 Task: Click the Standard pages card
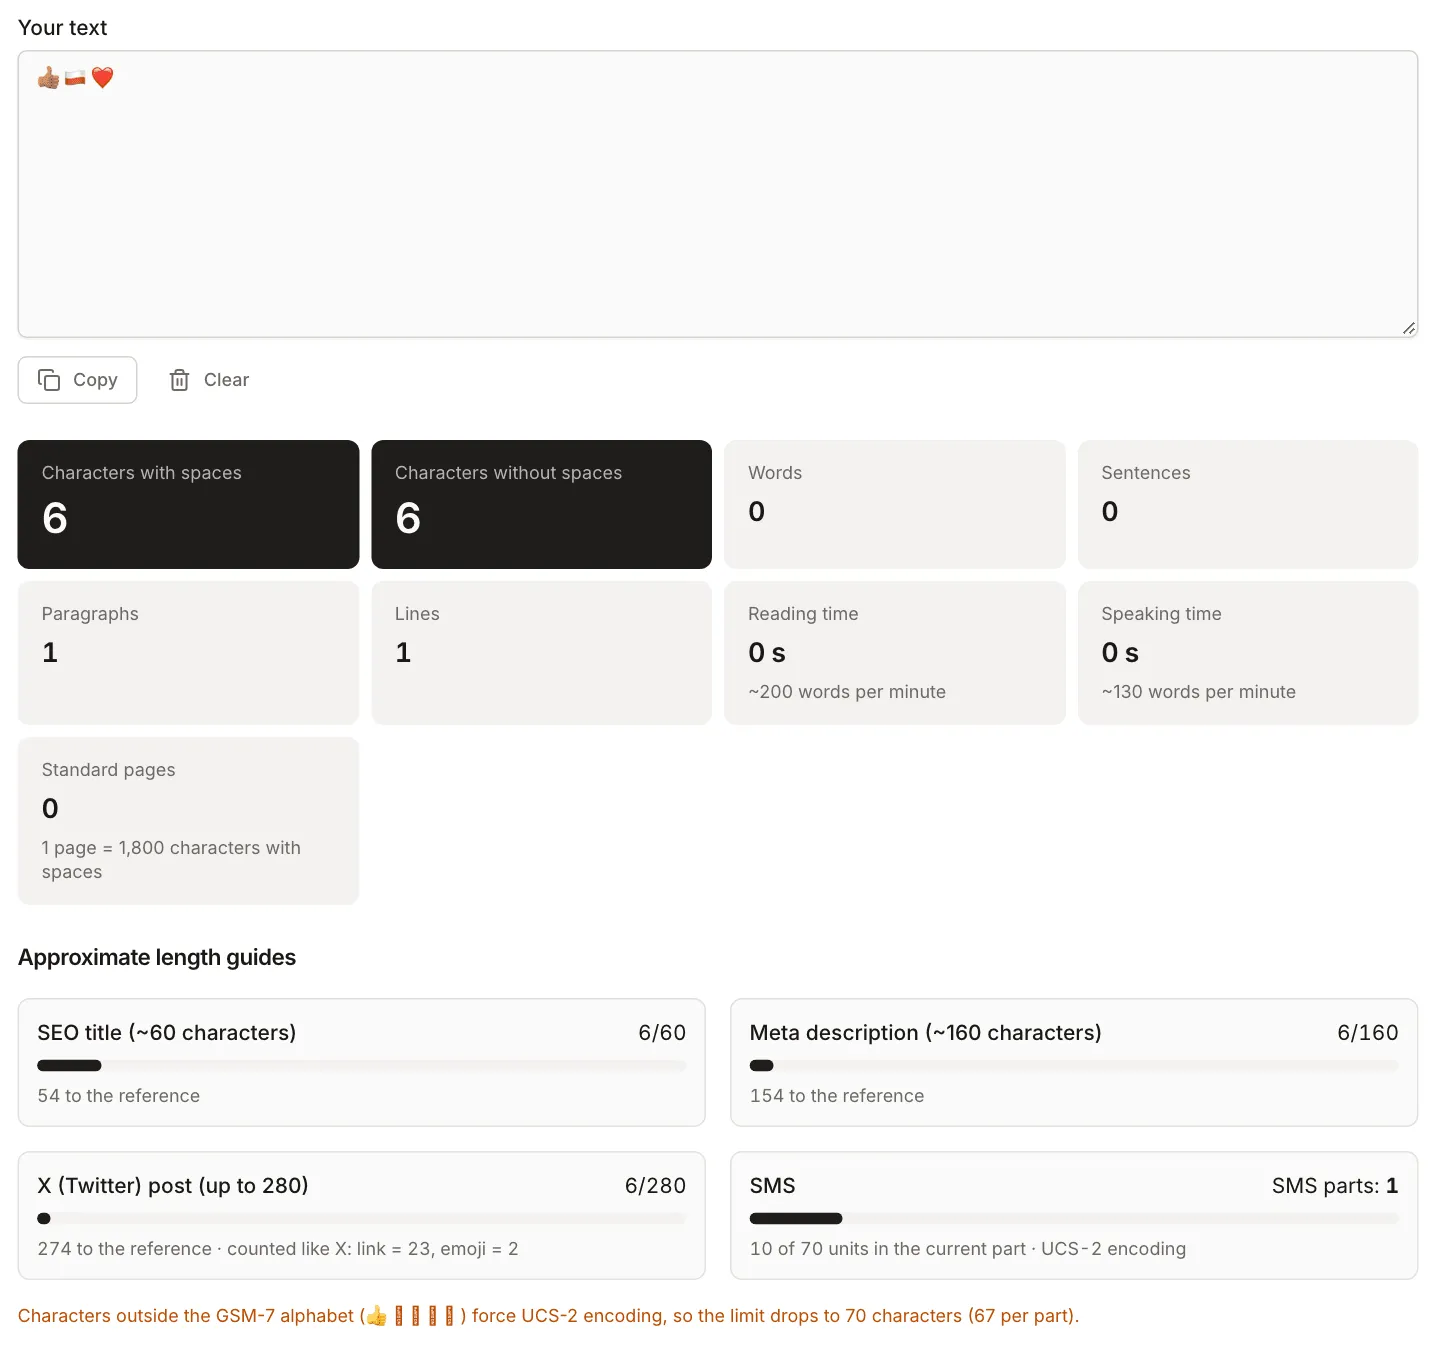click(188, 821)
